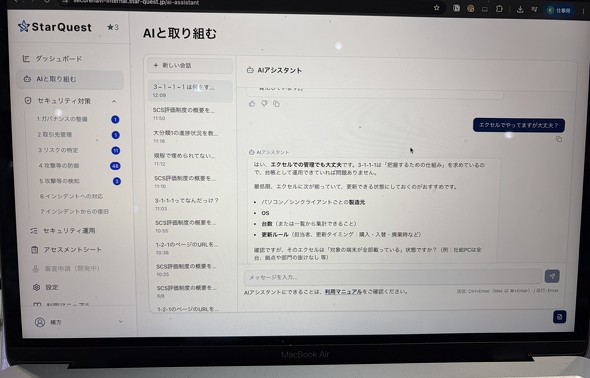Click the browser address bar URL

tap(135, 2)
